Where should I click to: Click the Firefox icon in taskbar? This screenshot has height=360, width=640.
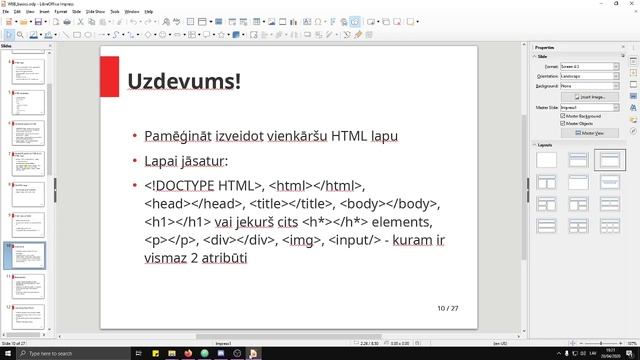click(x=188, y=353)
